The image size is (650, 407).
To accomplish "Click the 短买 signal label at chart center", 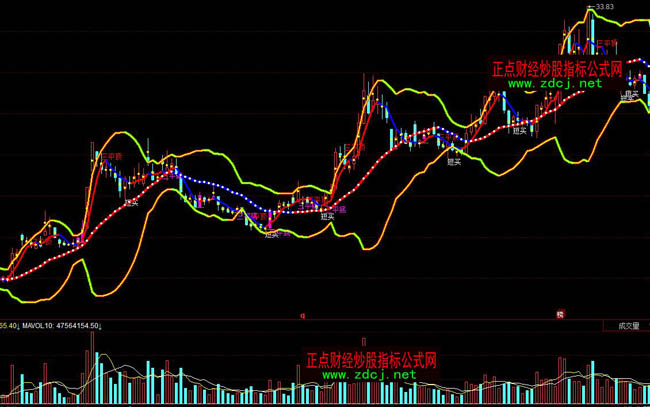I will [327, 215].
